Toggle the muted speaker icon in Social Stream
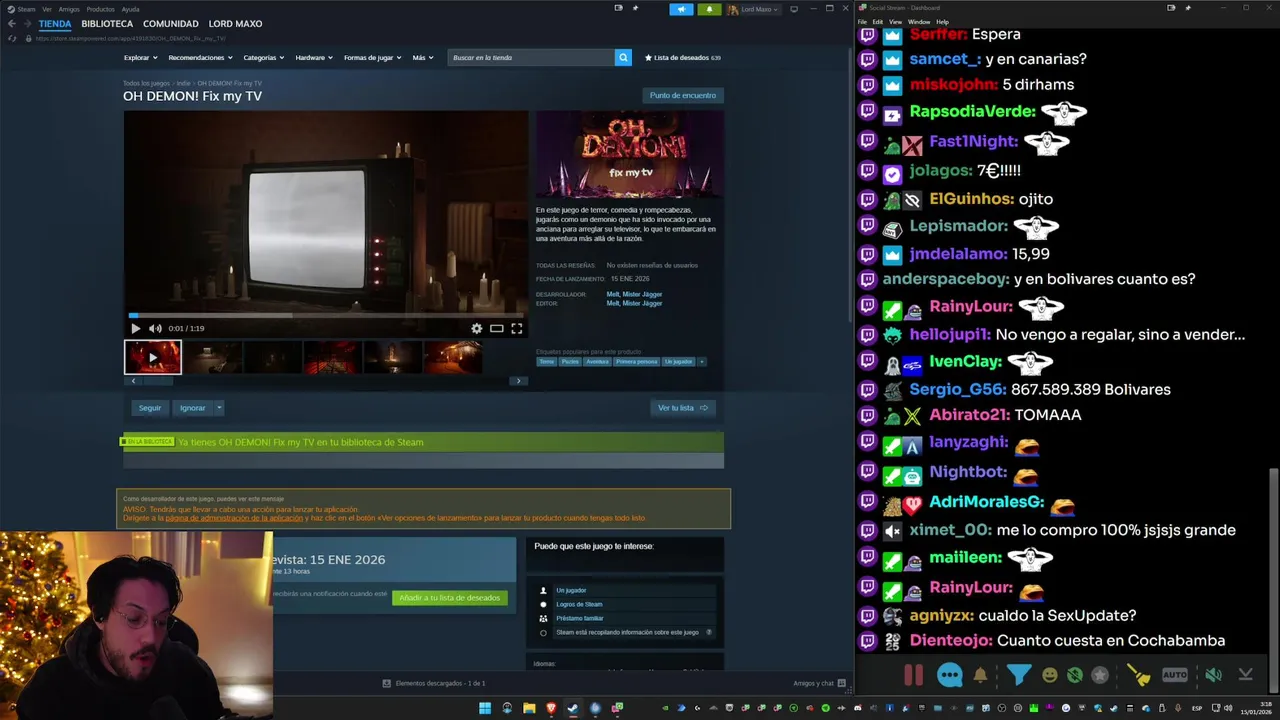Image resolution: width=1280 pixels, height=720 pixels. 1213,675
